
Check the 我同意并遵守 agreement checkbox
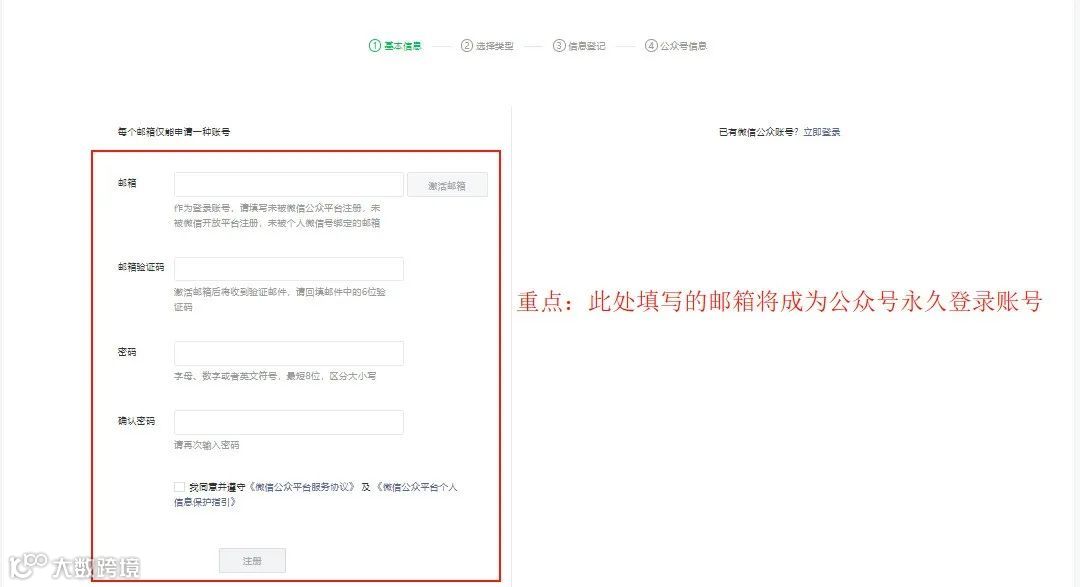(179, 487)
